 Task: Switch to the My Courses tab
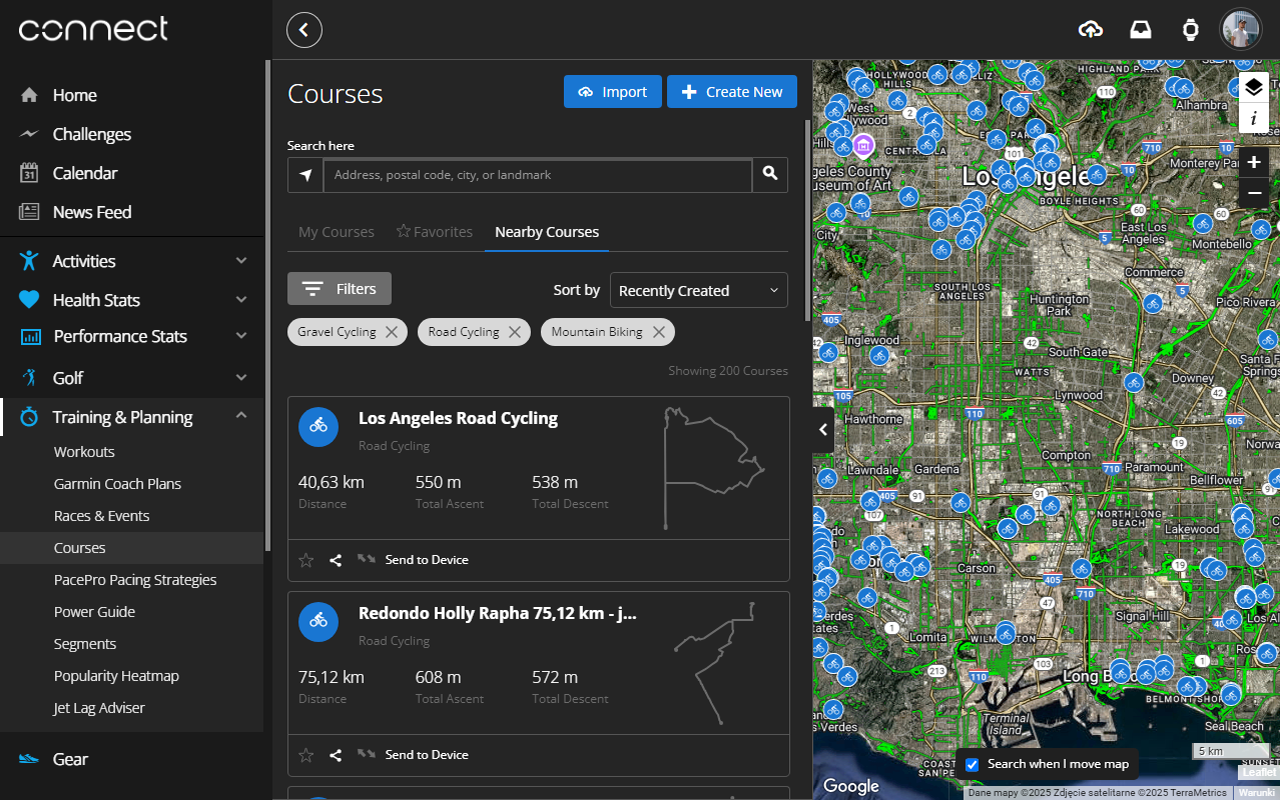(x=336, y=232)
